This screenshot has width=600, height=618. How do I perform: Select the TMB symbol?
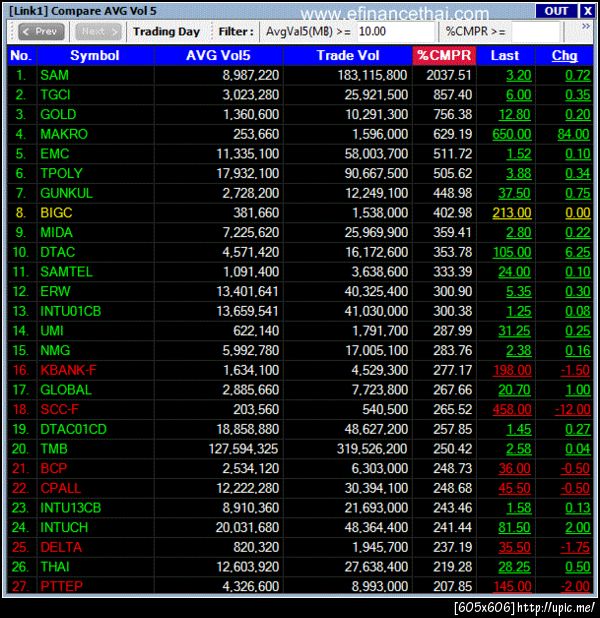click(x=54, y=449)
